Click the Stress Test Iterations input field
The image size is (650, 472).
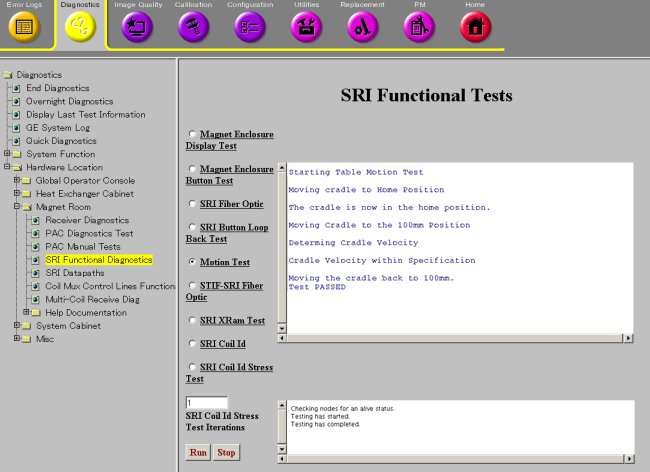(207, 402)
